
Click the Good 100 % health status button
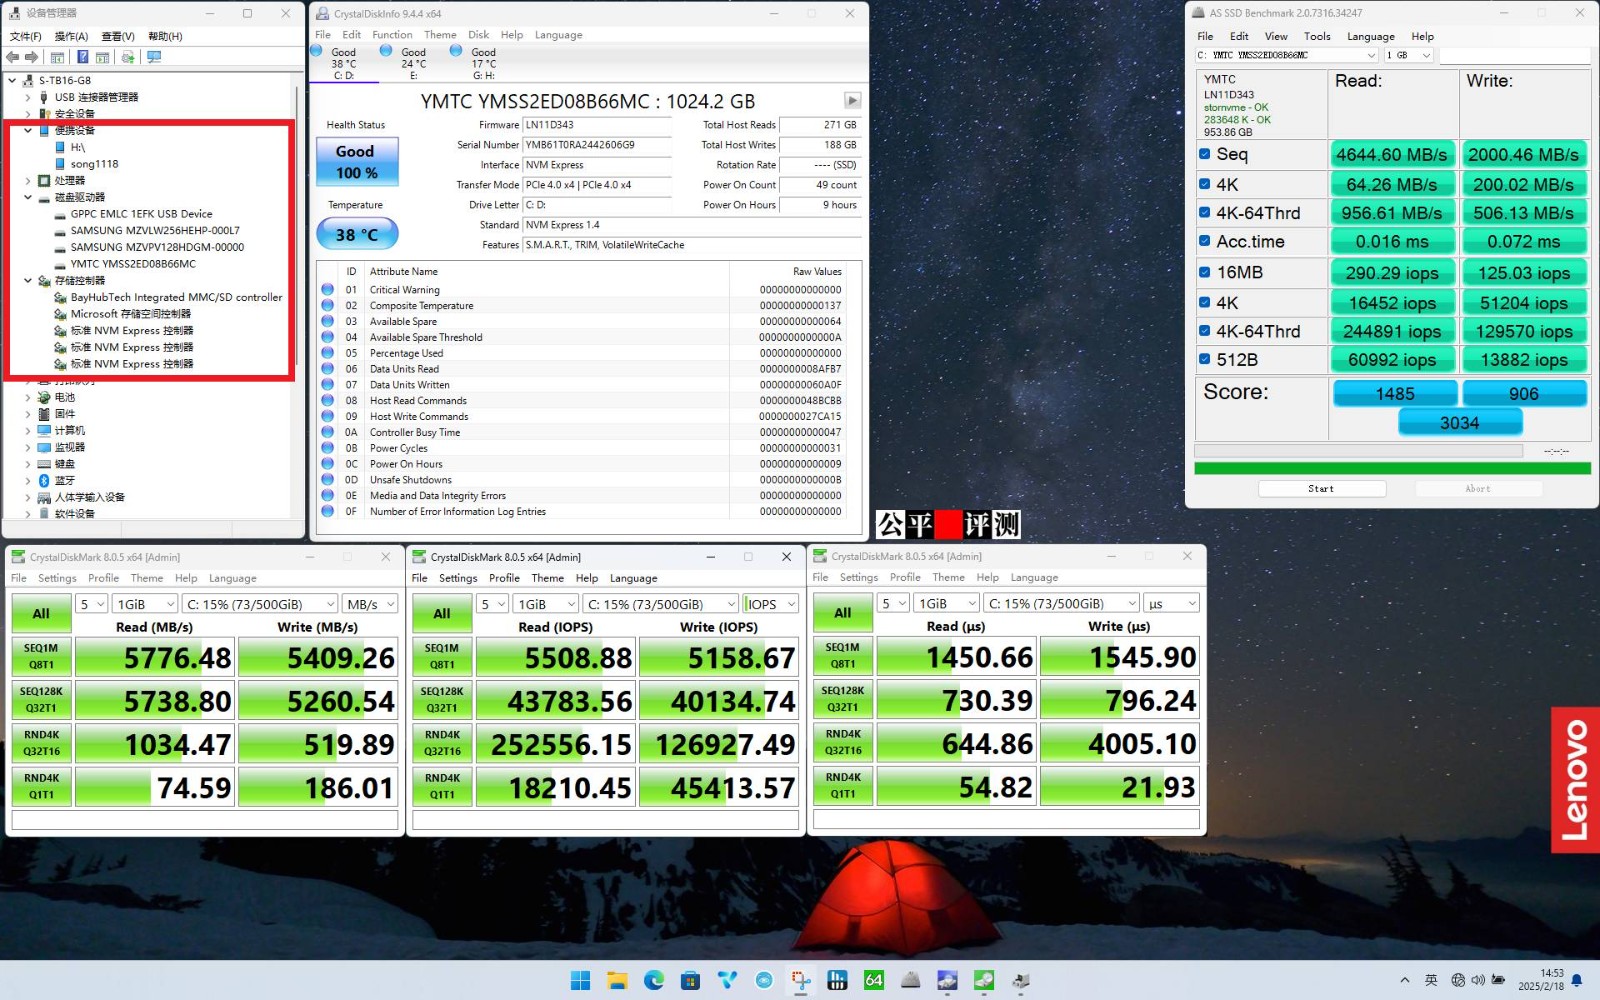pos(357,162)
